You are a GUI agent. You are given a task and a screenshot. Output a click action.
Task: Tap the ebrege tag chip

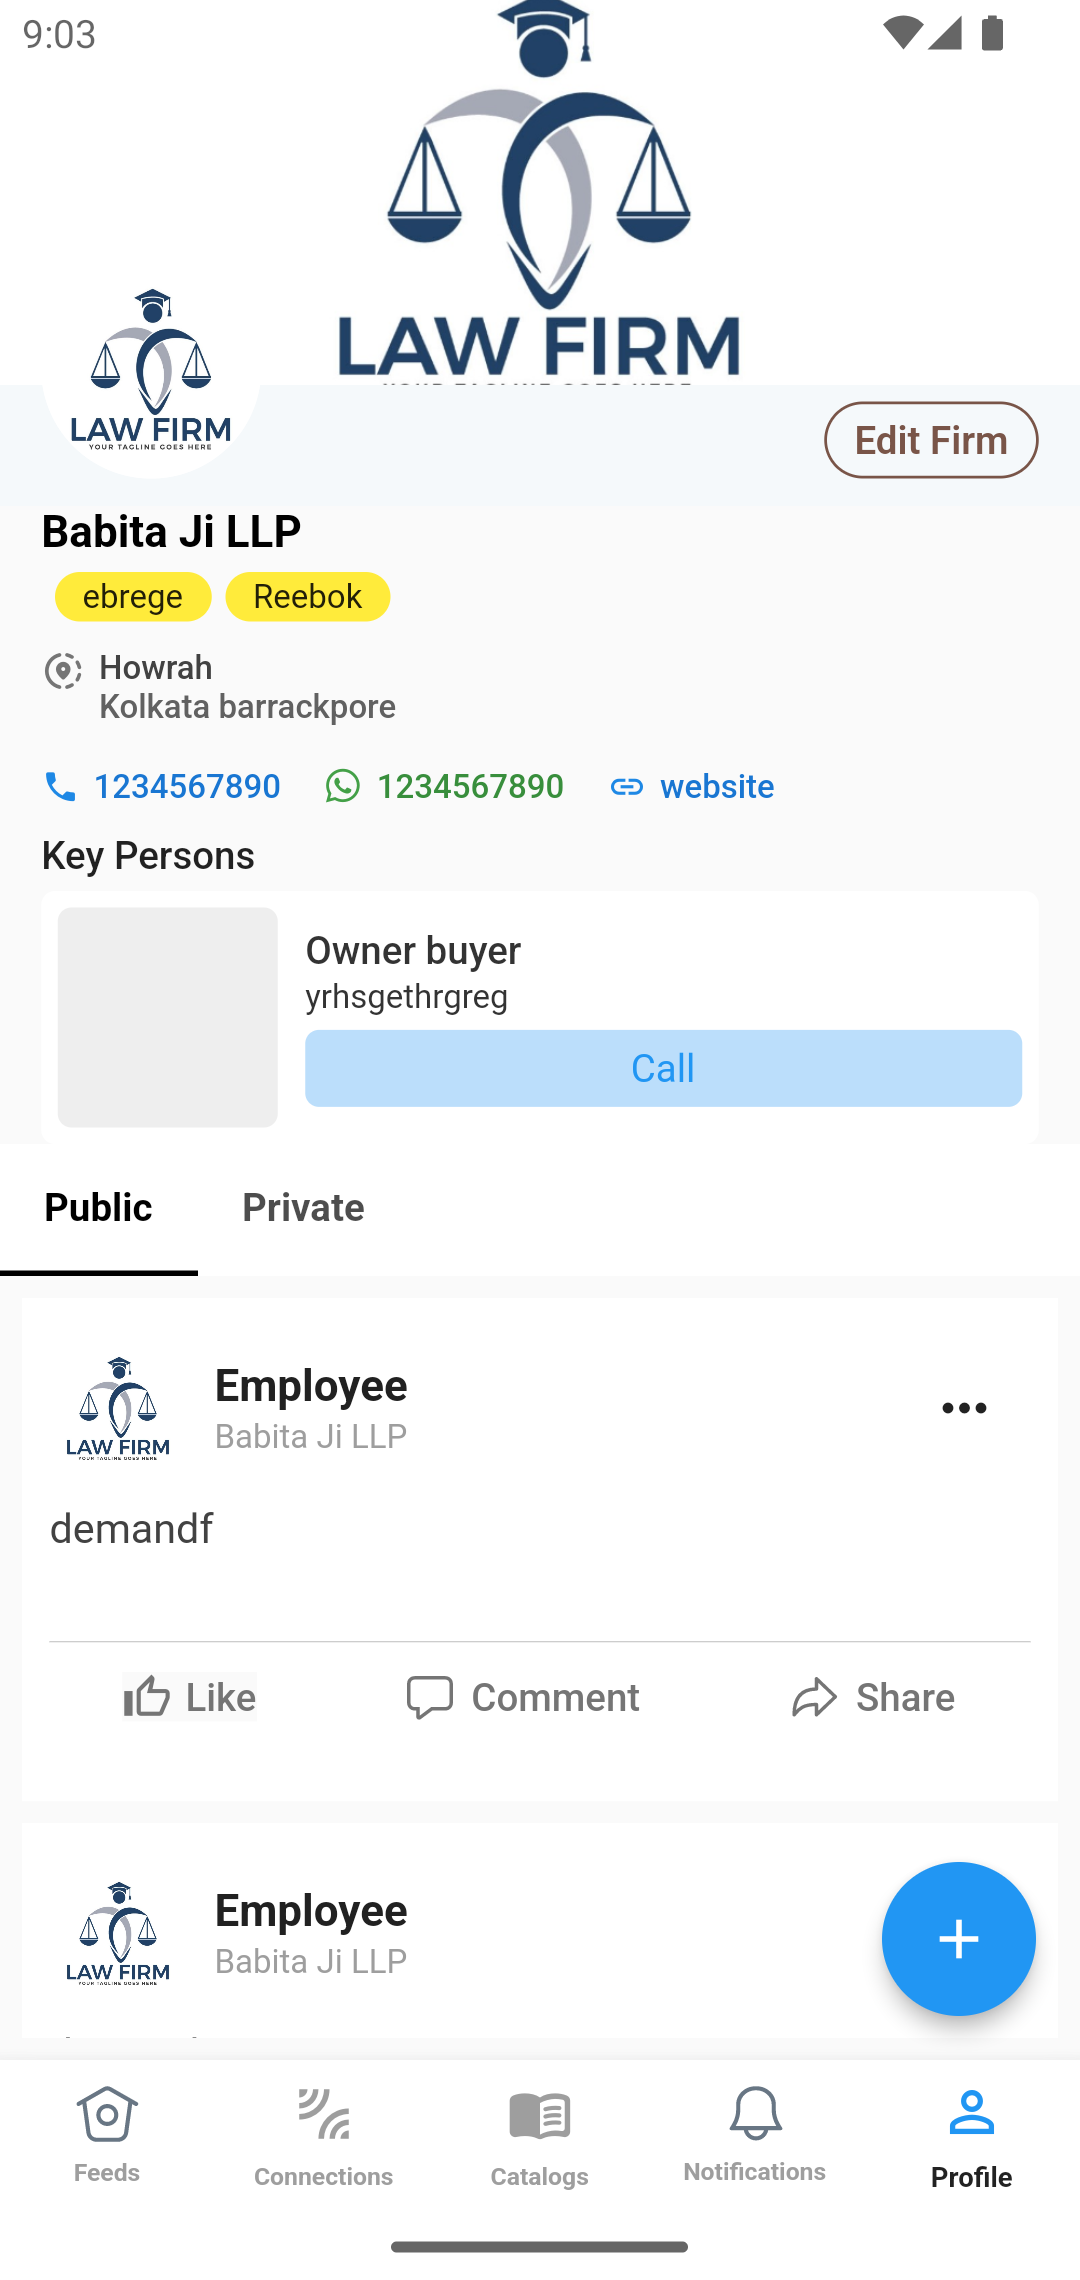pyautogui.click(x=133, y=596)
